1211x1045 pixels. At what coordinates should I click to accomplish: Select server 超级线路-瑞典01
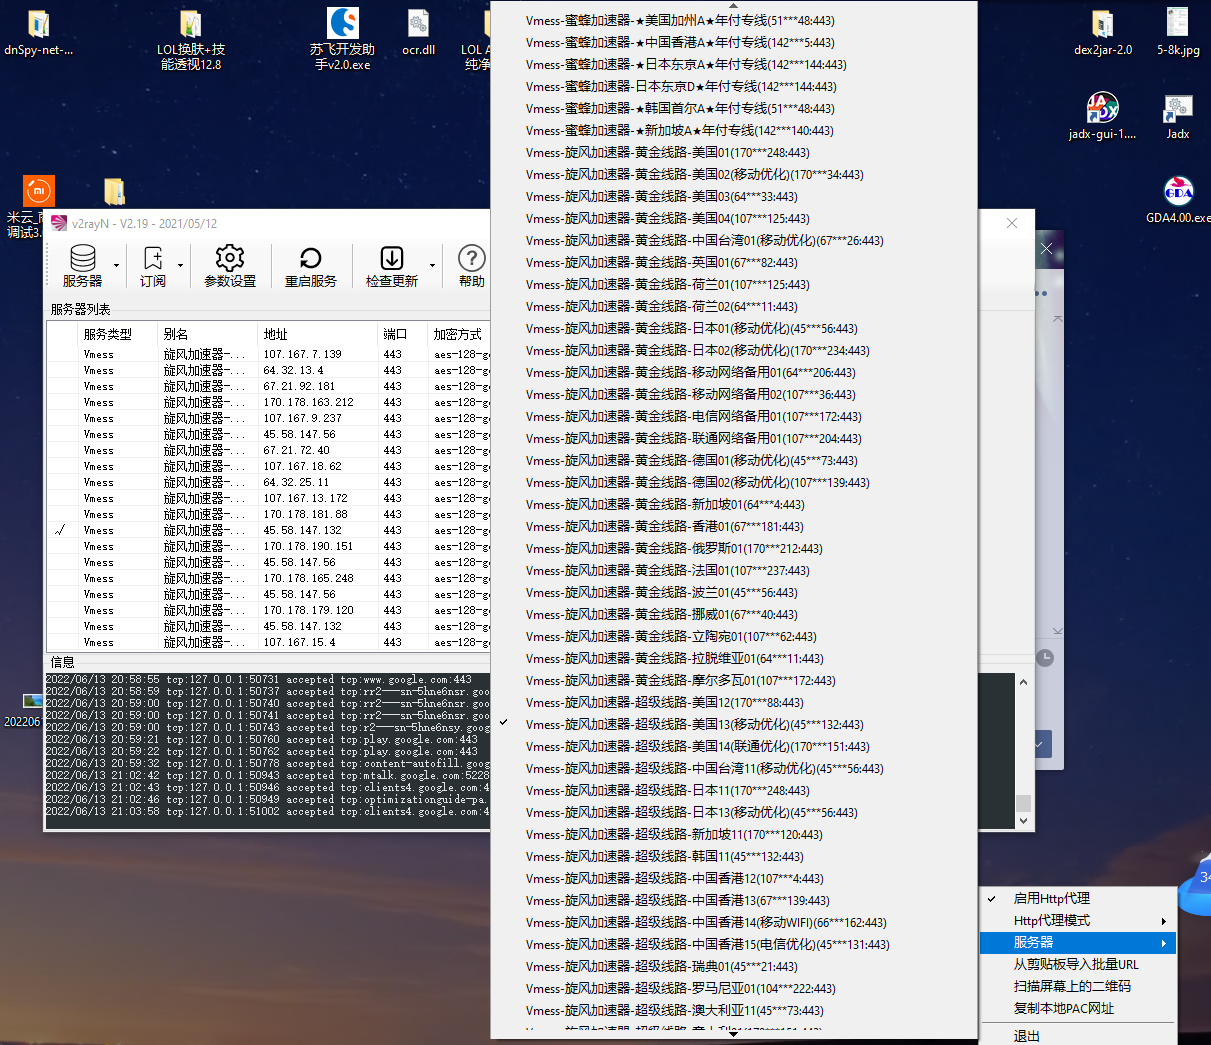point(733,966)
